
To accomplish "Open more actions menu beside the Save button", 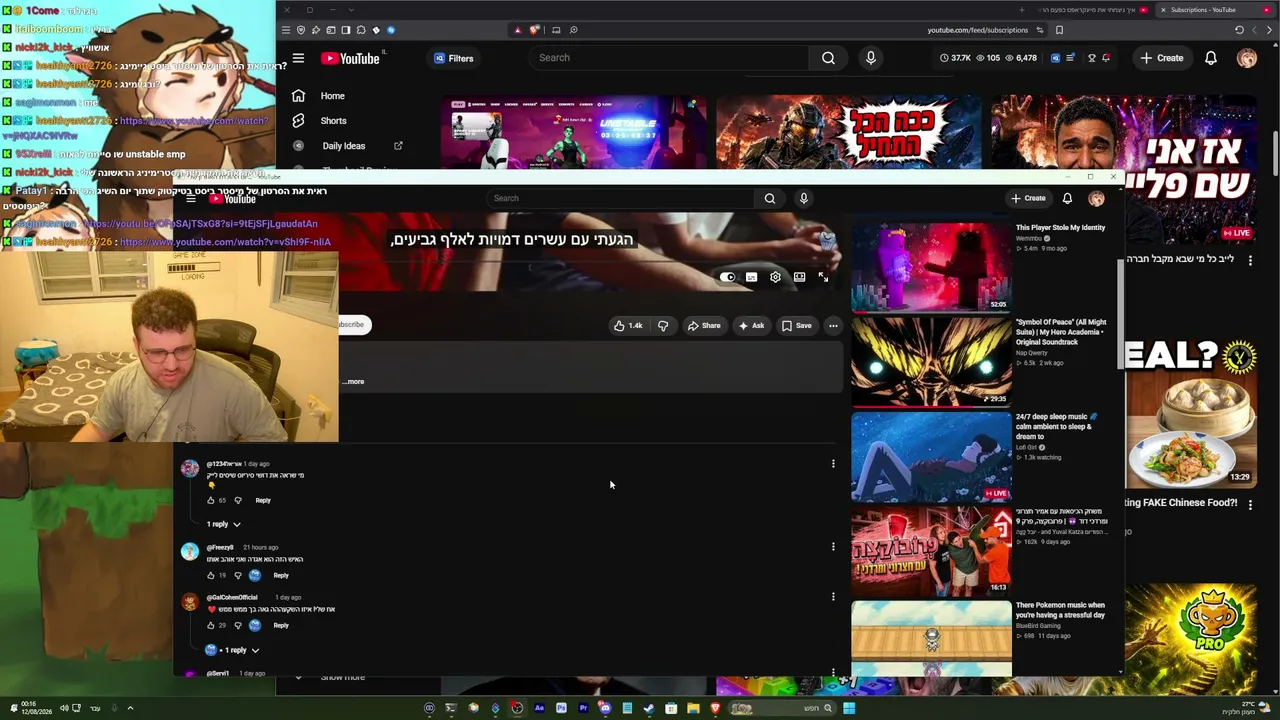I will point(832,325).
